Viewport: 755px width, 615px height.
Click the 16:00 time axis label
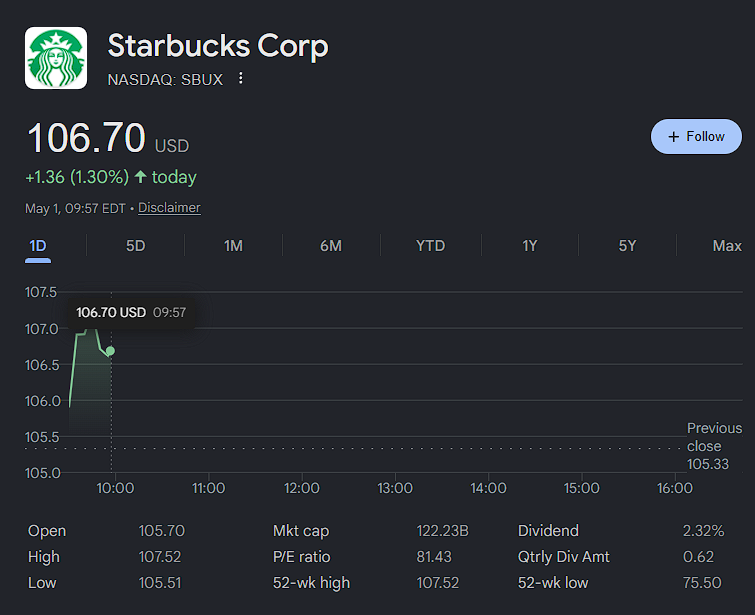pos(675,488)
